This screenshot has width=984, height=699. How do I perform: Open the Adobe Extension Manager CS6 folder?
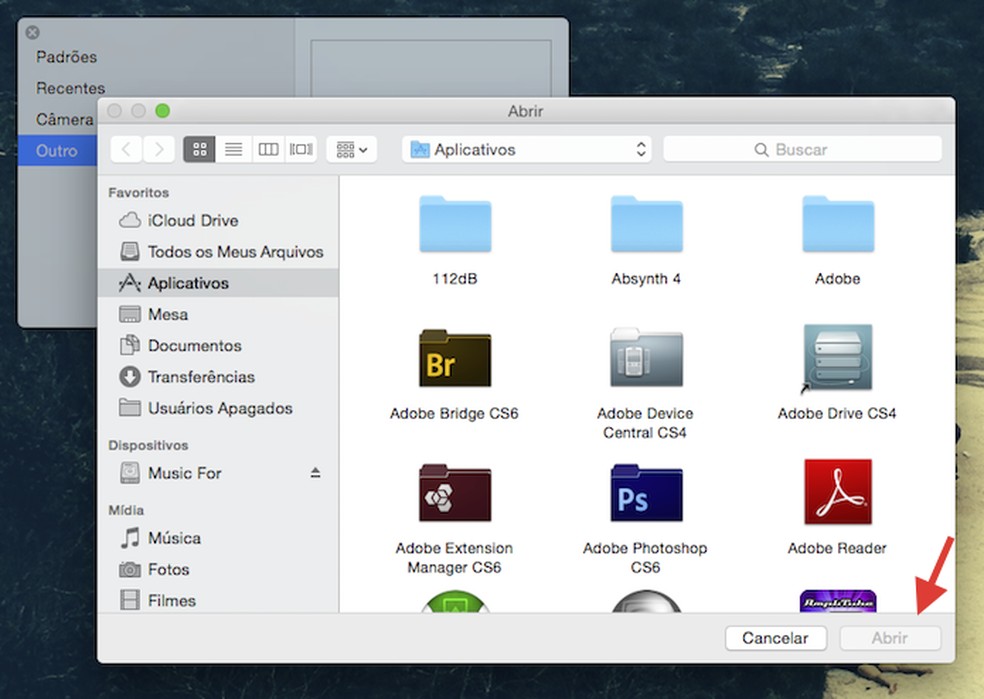[x=454, y=493]
